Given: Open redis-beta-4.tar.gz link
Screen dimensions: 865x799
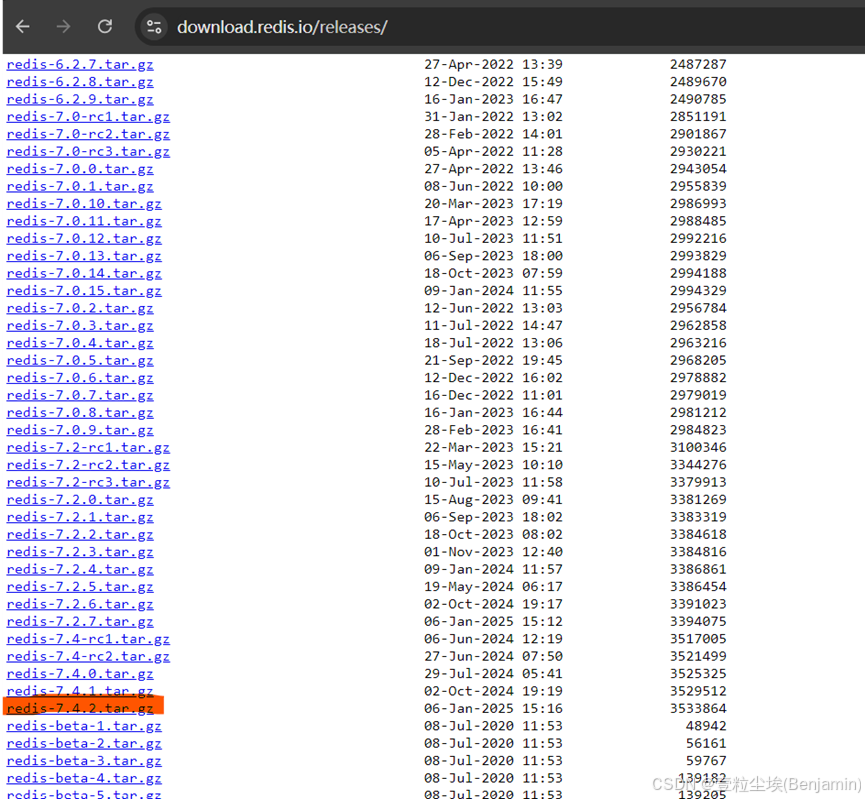Looking at the screenshot, I should (x=84, y=779).
